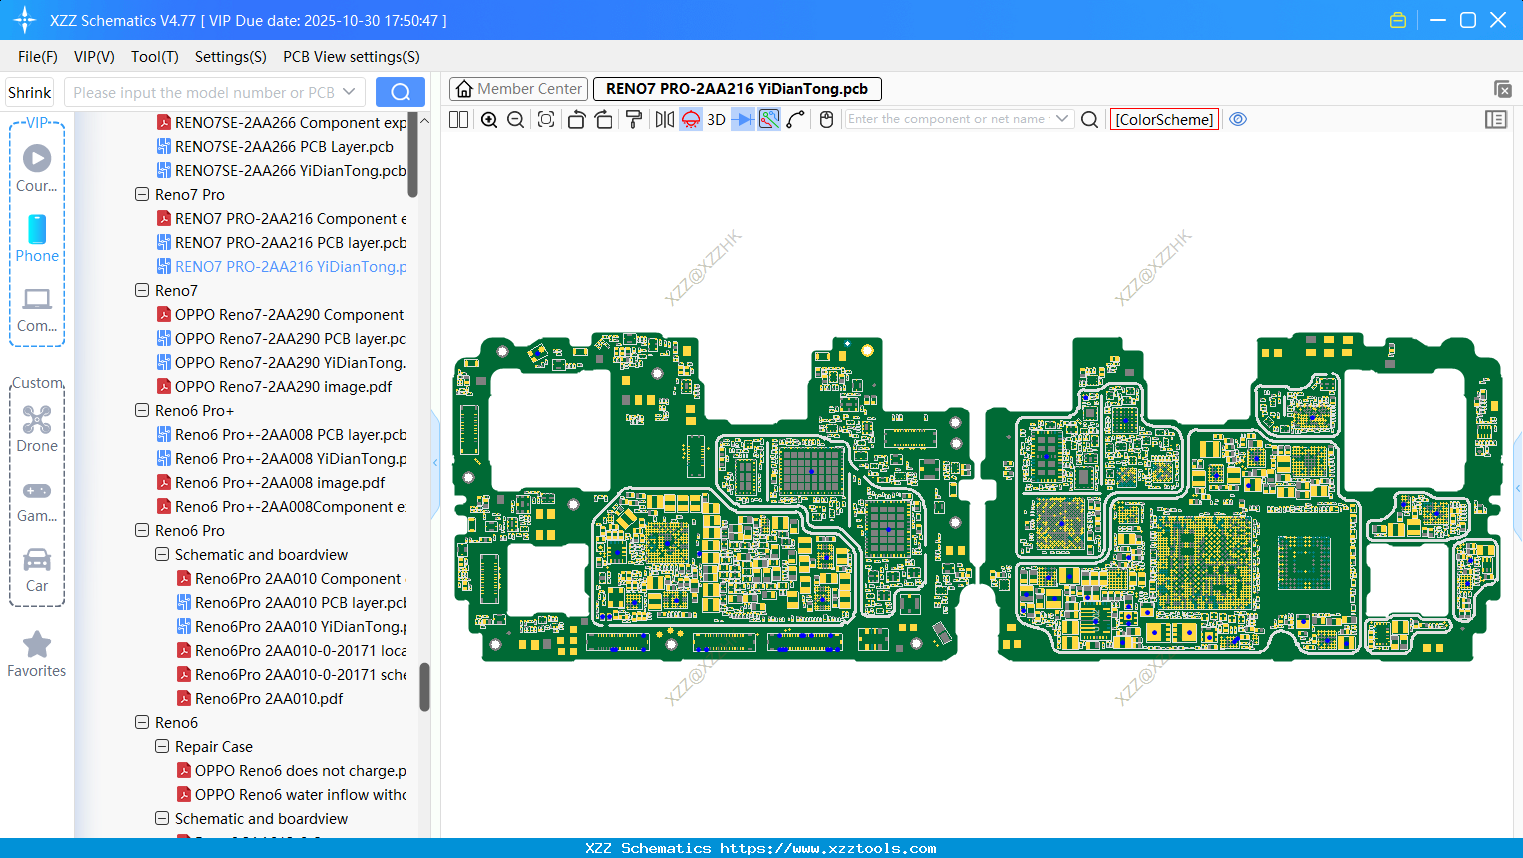Open Reno6Pro 2AA010.pdf file
1523x858 pixels.
point(269,699)
